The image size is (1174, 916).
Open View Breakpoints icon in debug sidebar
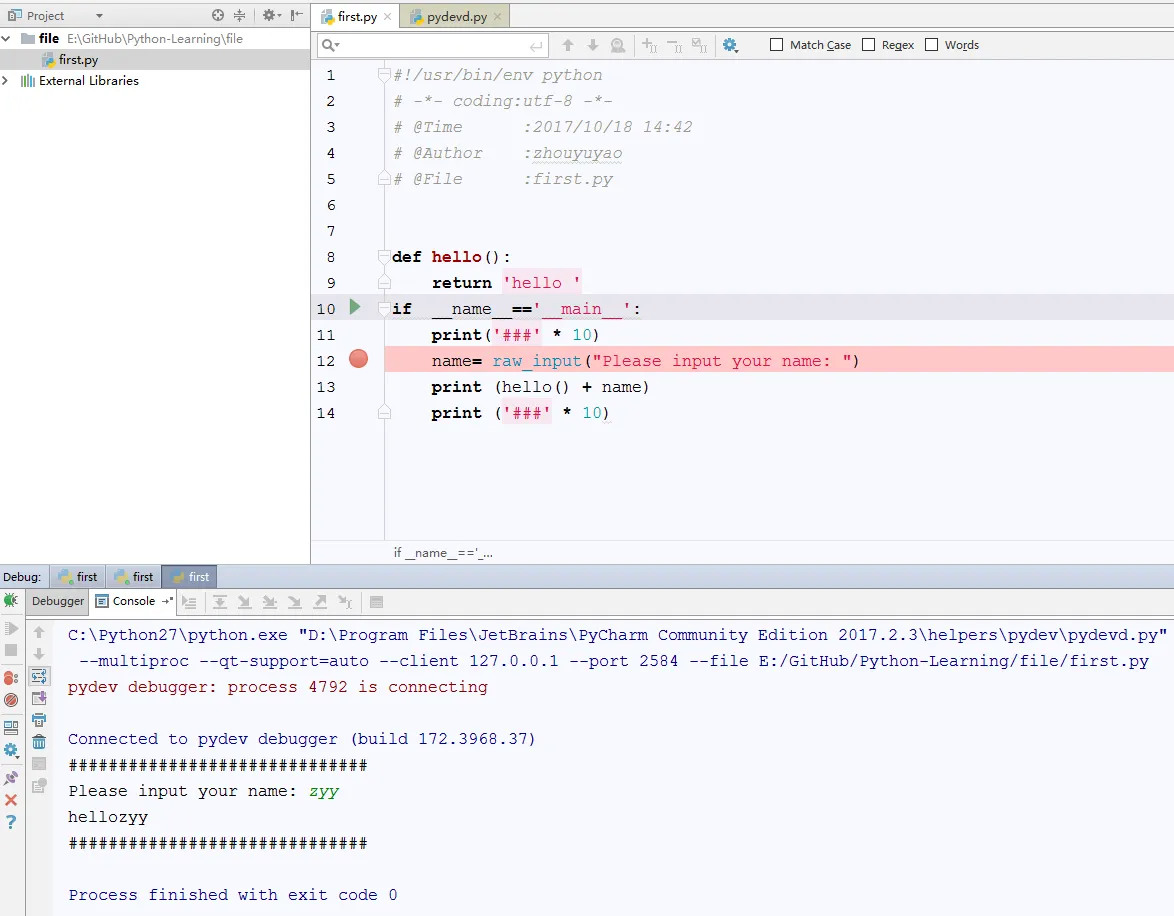point(11,677)
